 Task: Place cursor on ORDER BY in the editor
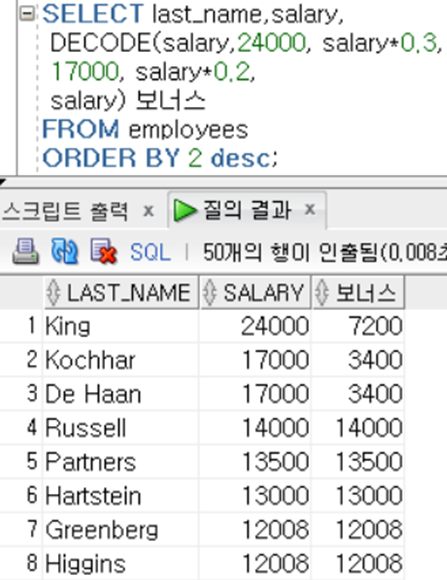click(111, 158)
